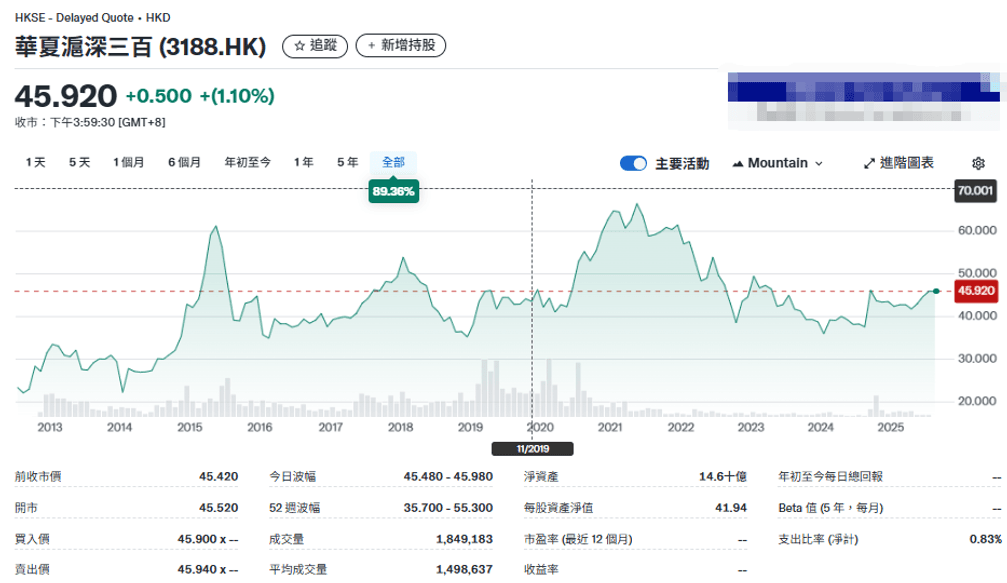Click the 成交量 value 1,849,183

click(x=464, y=539)
